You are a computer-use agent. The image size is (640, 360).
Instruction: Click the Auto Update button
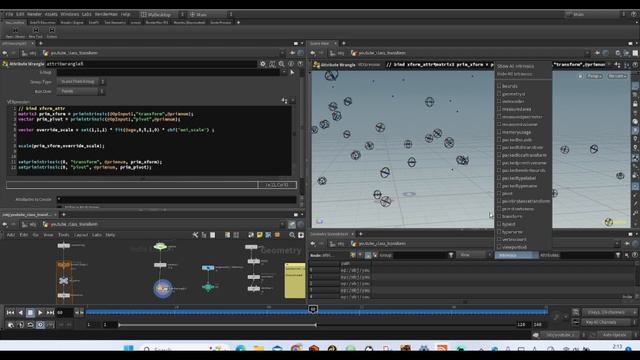pyautogui.click(x=614, y=335)
